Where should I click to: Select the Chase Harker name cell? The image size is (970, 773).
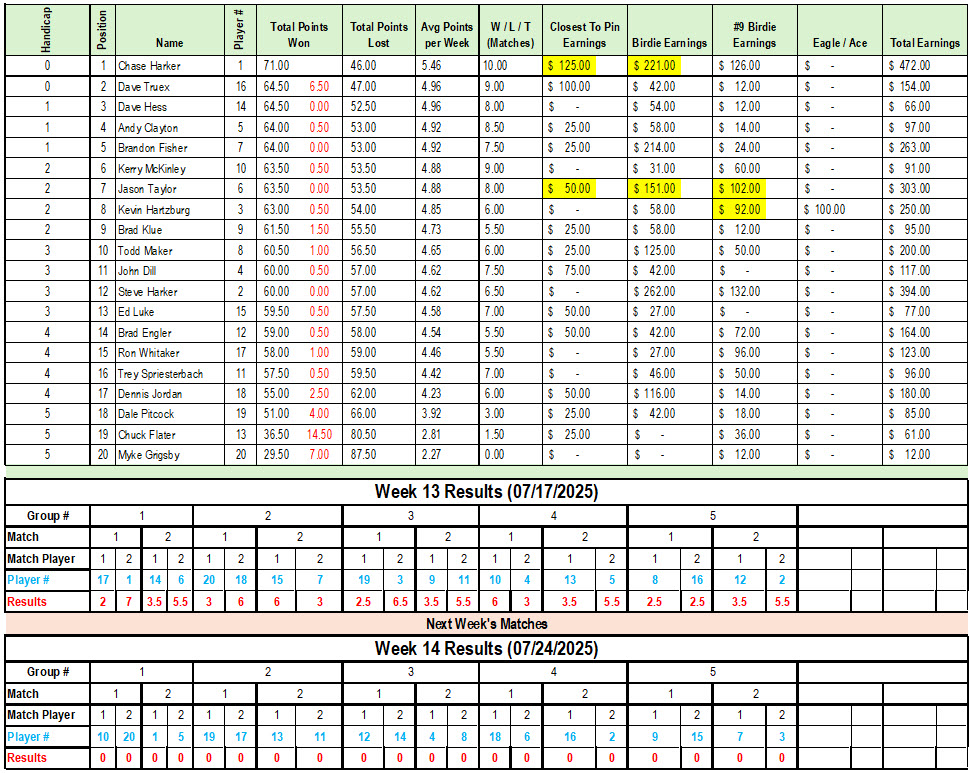[x=150, y=66]
